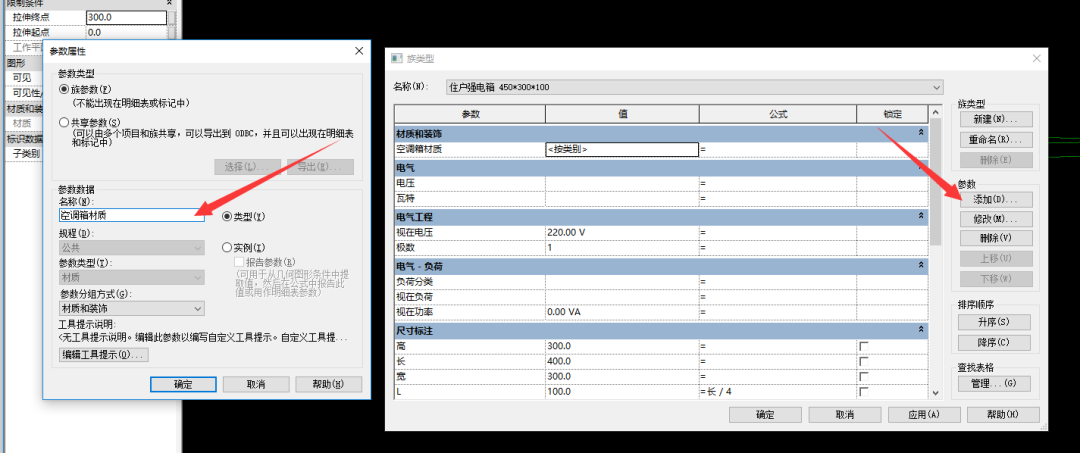Choose the 实例(I) radio option
The height and width of the screenshot is (453, 1080).
227,247
